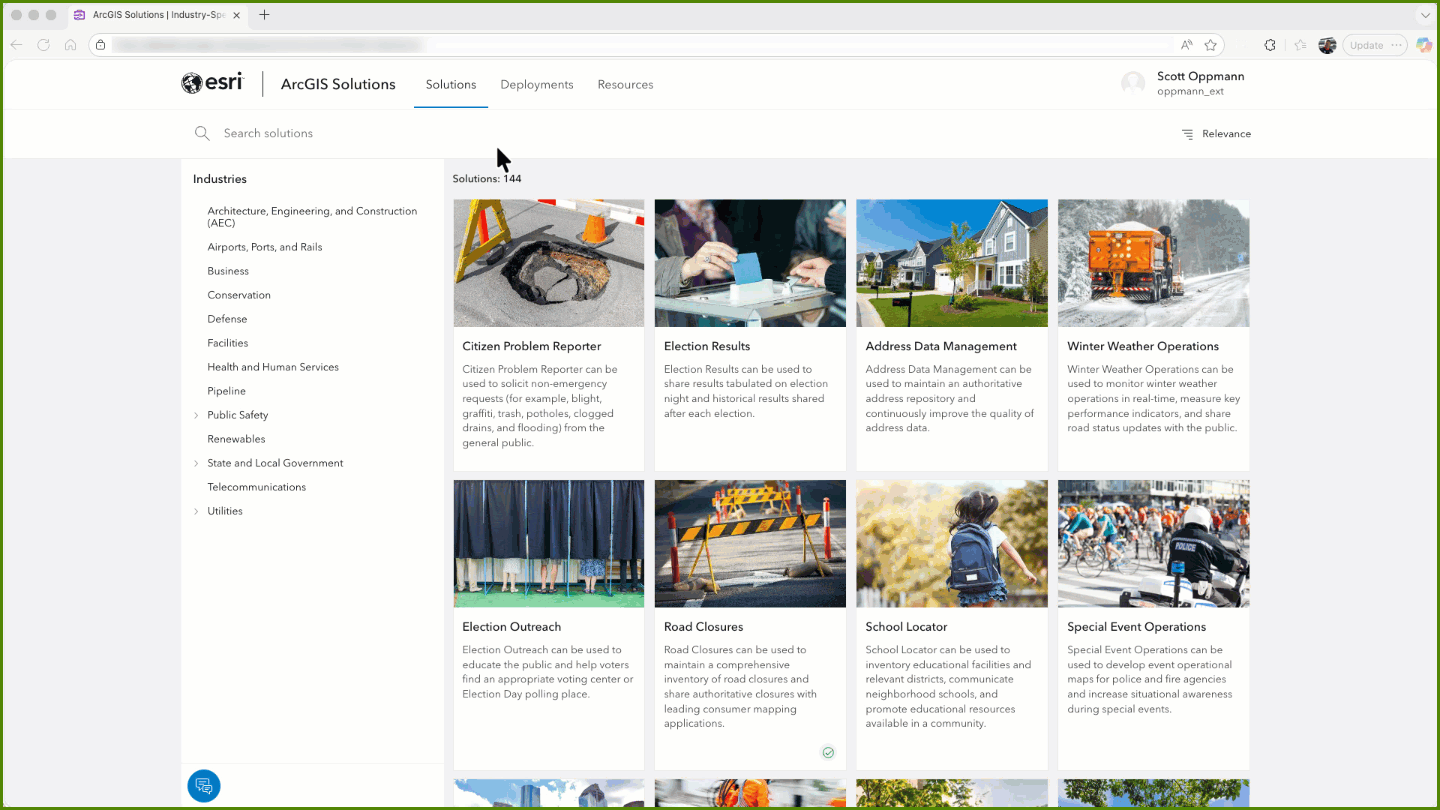Click the browser Update button
The width and height of the screenshot is (1440, 810).
(1375, 45)
